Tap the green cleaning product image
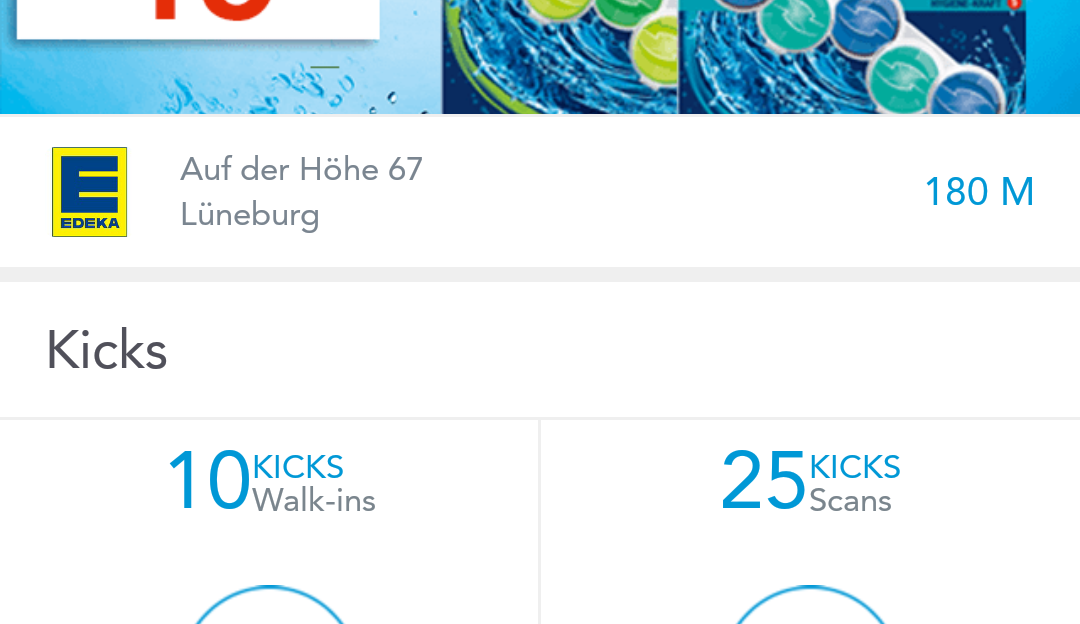Viewport: 1080px width, 624px height. click(560, 56)
